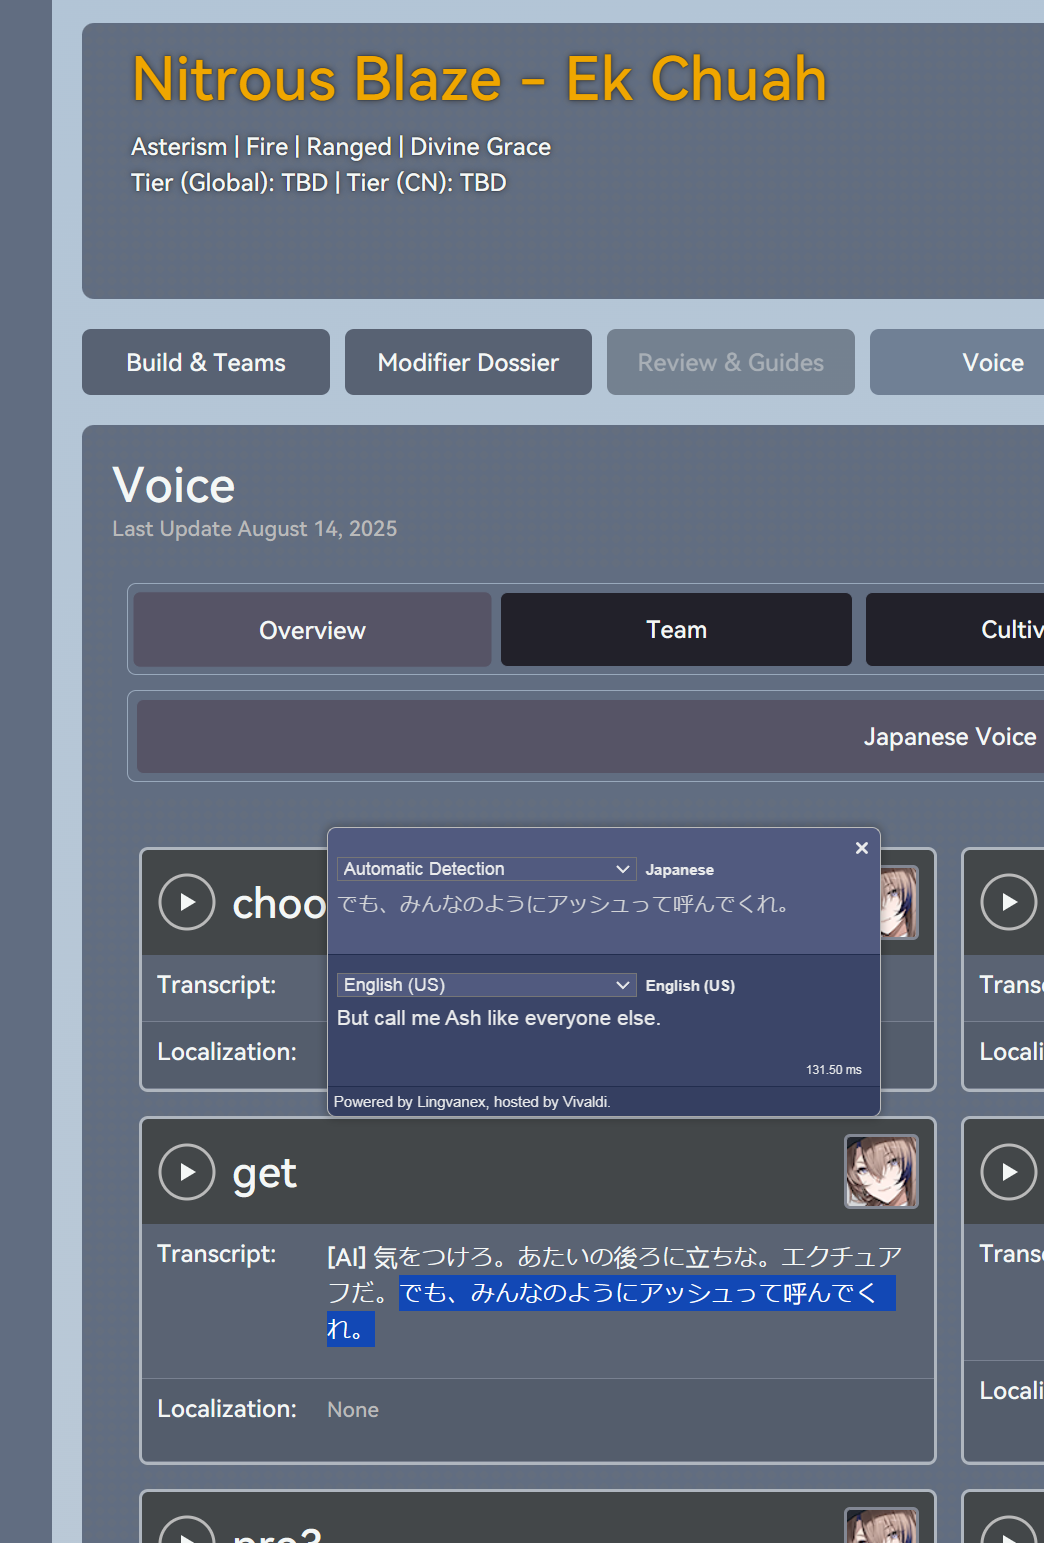1044x1543 pixels.
Task: Select the Overview voice category
Action: [x=312, y=630]
